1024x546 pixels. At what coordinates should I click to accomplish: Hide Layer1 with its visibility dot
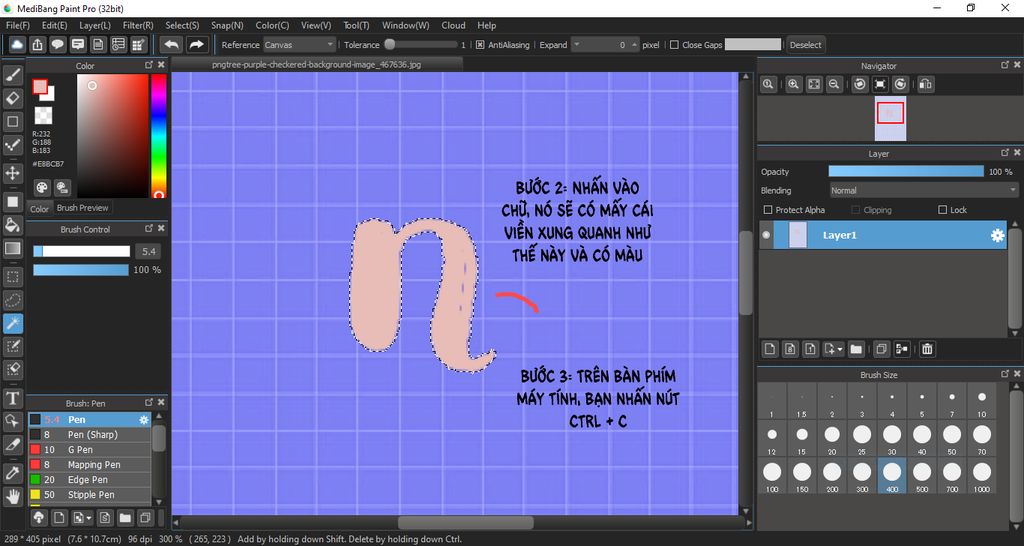[766, 235]
